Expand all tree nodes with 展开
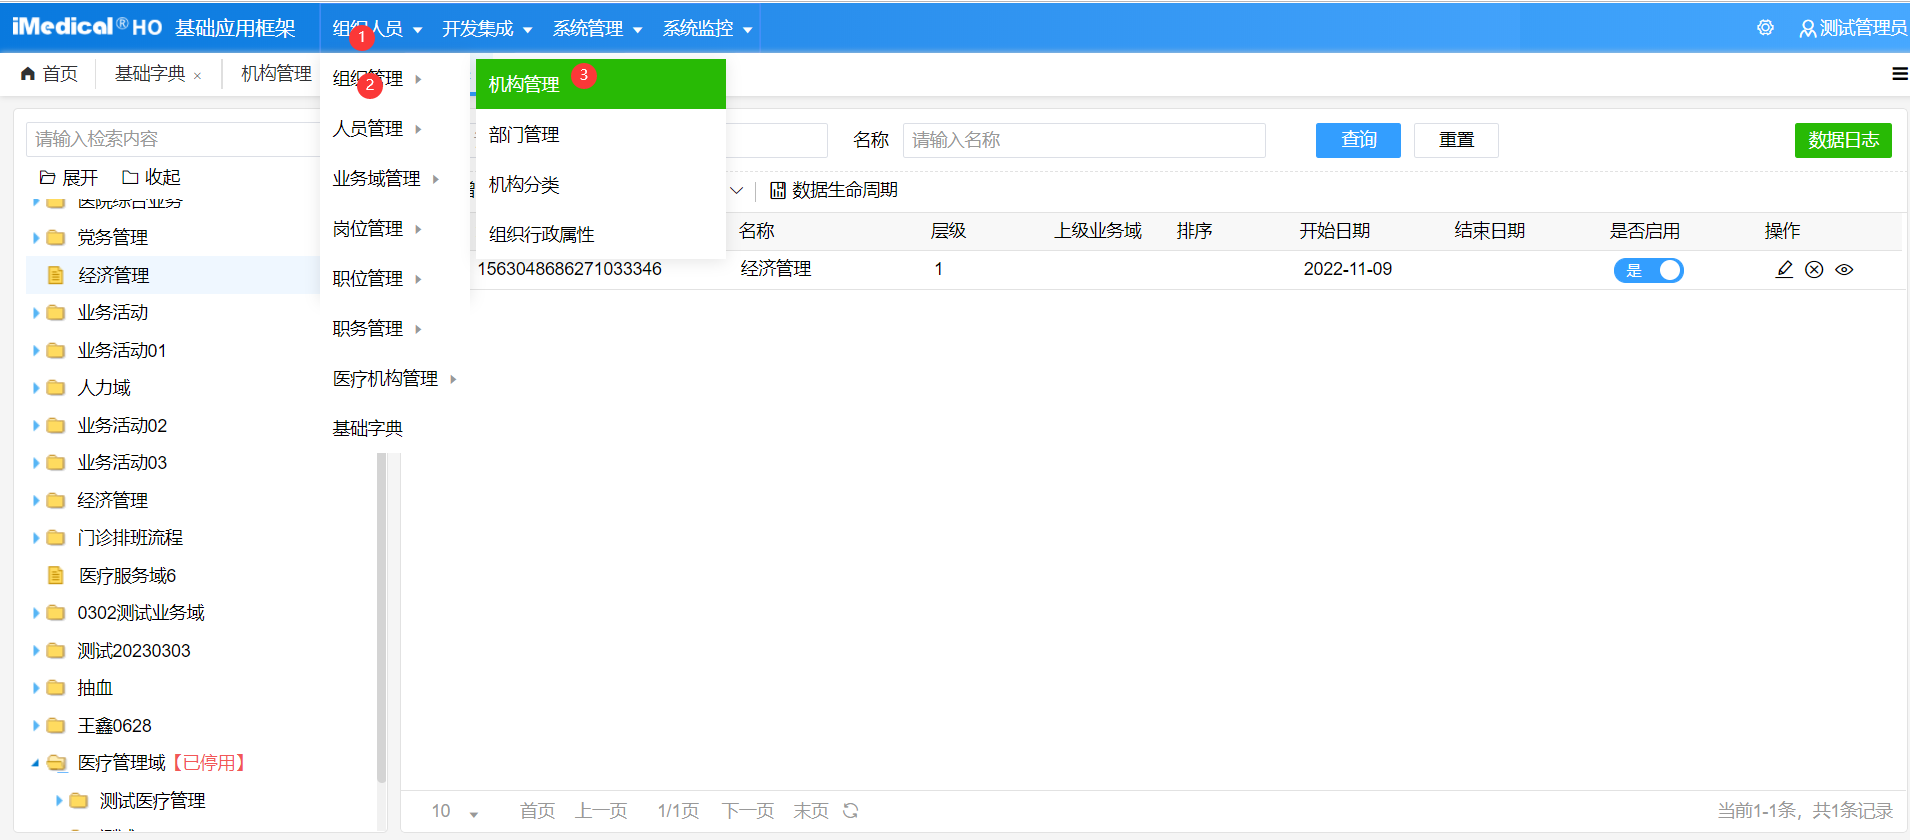 point(68,177)
